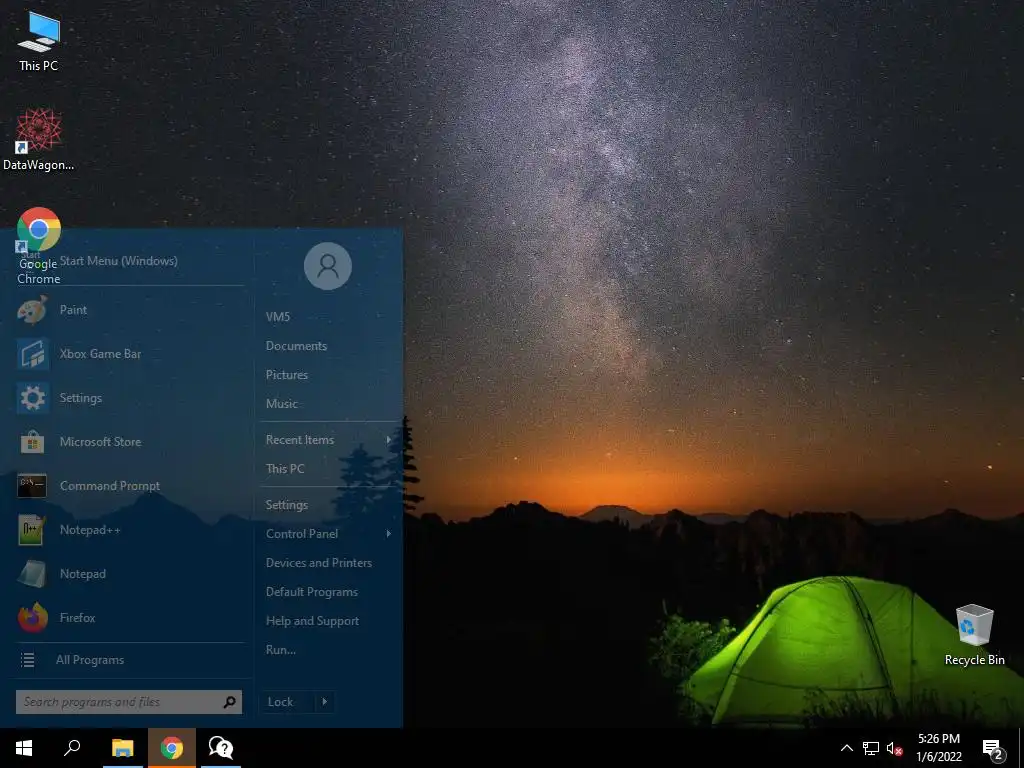Screen dimensions: 1024x768
Task: Select the DataWagon desktop shortcut
Action: [39, 139]
